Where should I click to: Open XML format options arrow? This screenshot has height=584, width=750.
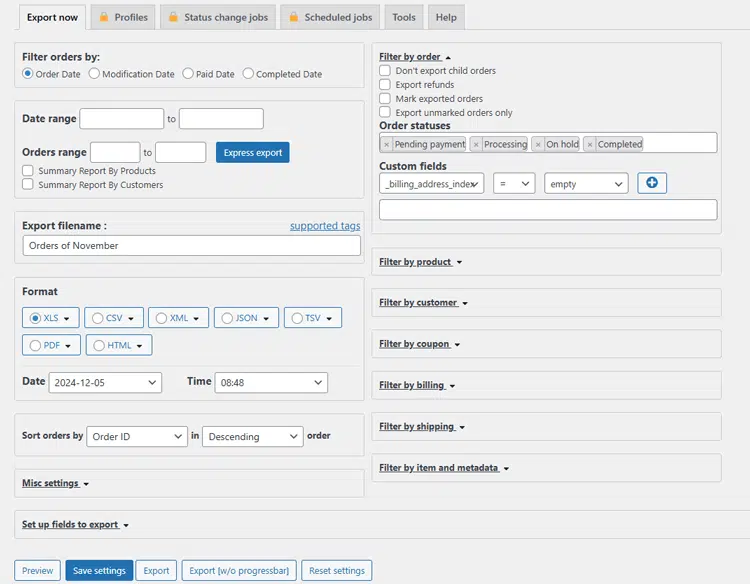[196, 319]
